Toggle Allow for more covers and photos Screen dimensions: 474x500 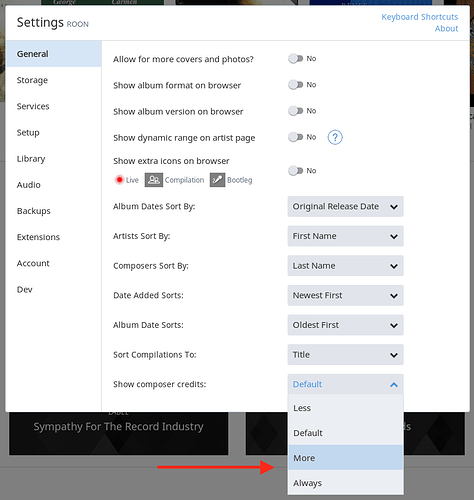point(296,59)
